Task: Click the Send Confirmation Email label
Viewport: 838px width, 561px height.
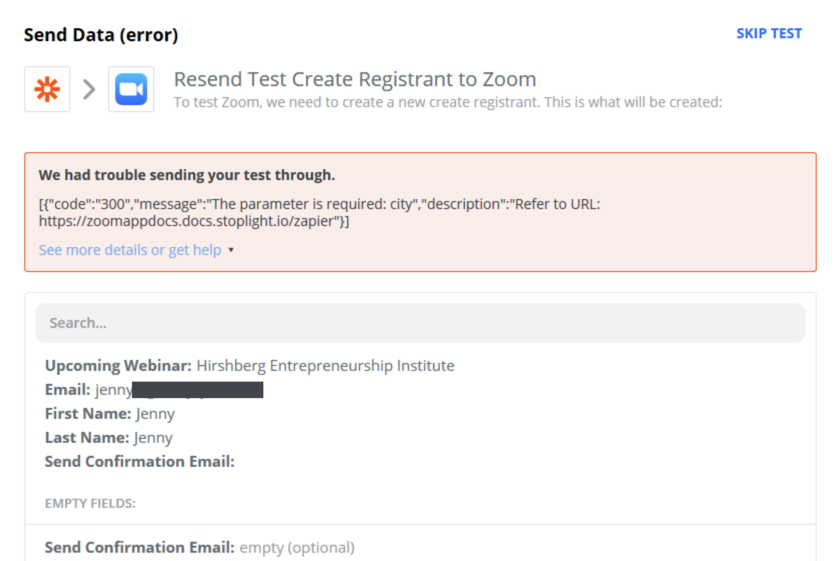Action: coord(139,461)
